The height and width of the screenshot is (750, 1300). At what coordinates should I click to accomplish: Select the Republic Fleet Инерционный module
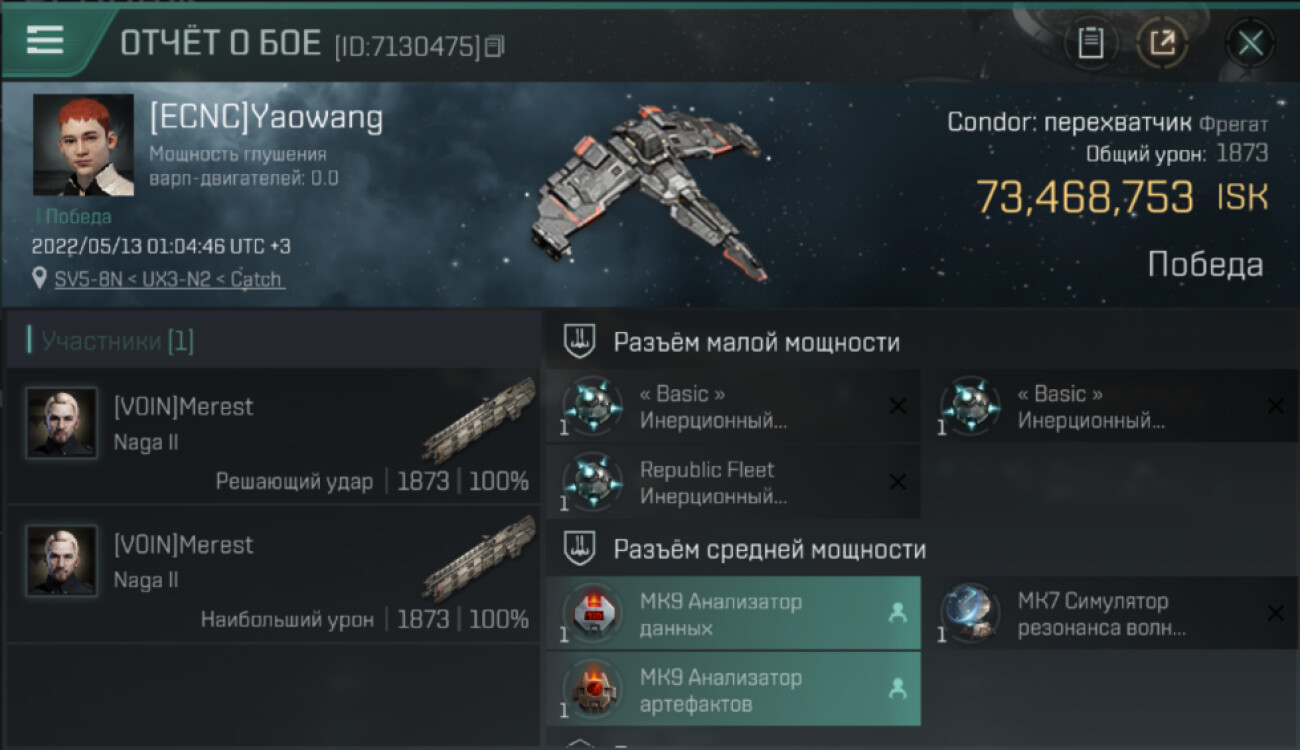[733, 483]
